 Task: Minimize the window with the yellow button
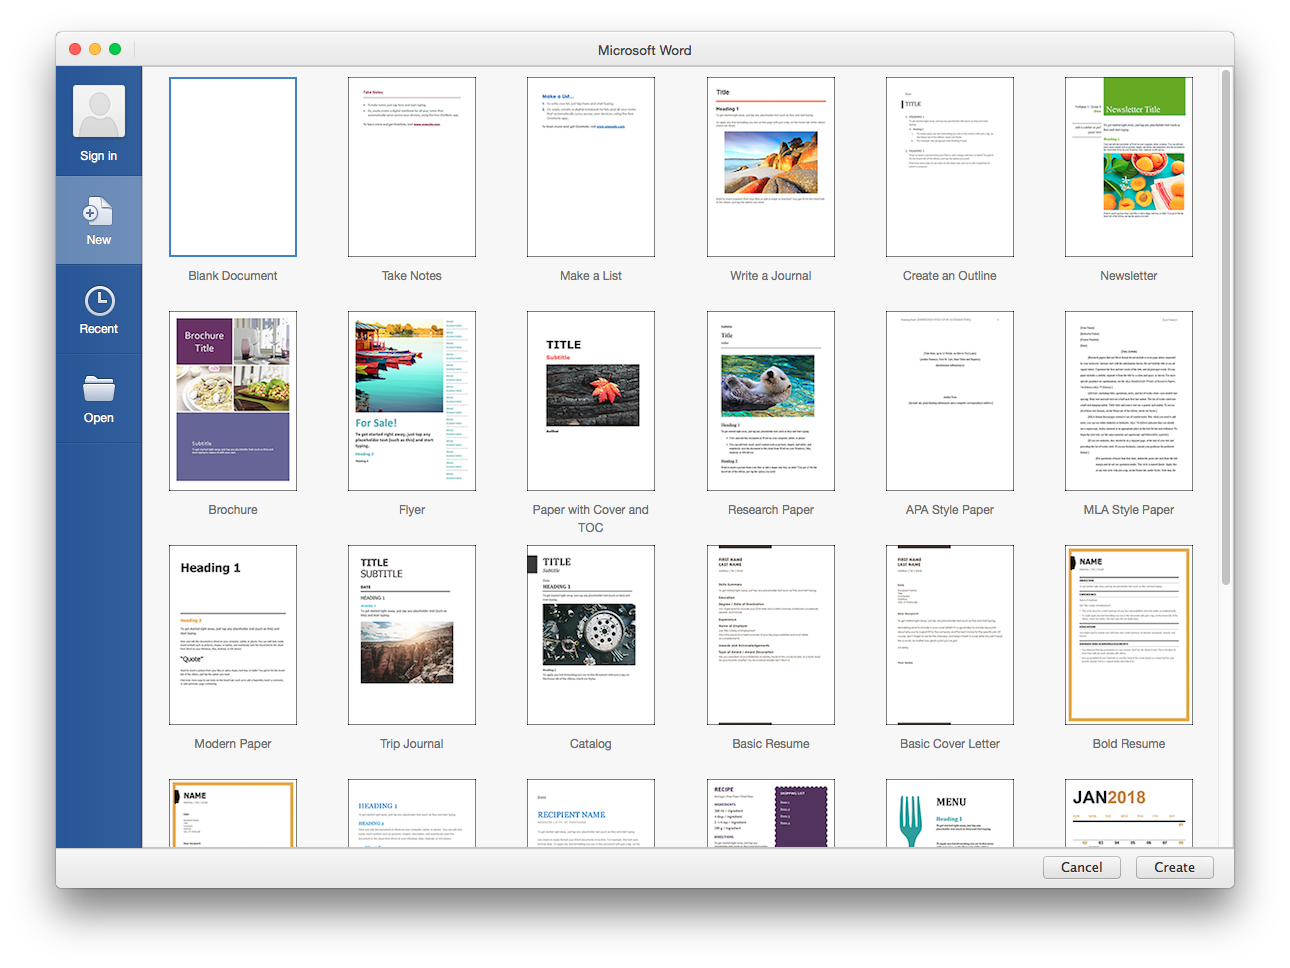(x=95, y=49)
